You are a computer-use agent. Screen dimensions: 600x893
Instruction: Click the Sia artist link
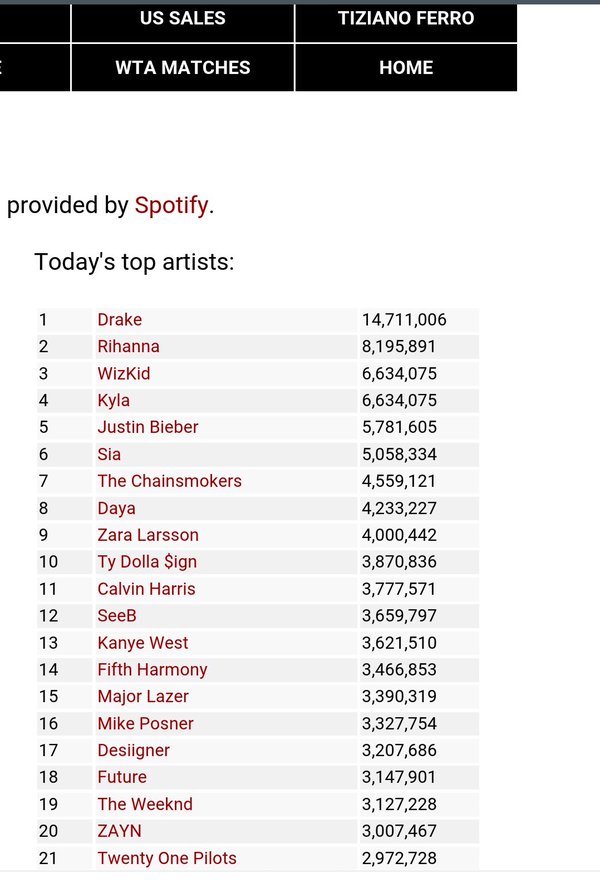(x=109, y=454)
